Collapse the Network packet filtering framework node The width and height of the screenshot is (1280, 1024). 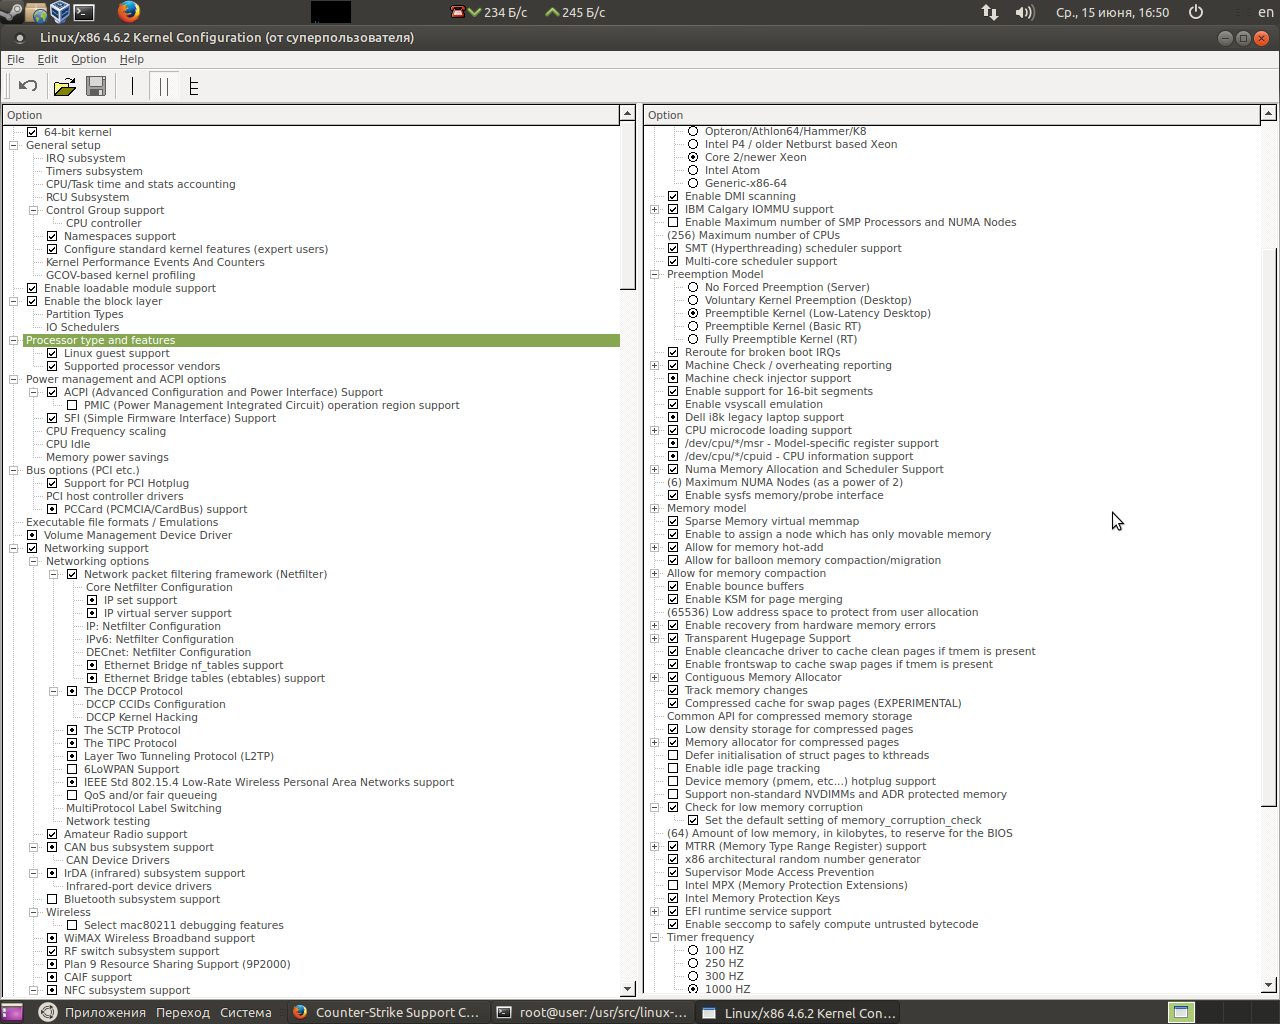(54, 574)
